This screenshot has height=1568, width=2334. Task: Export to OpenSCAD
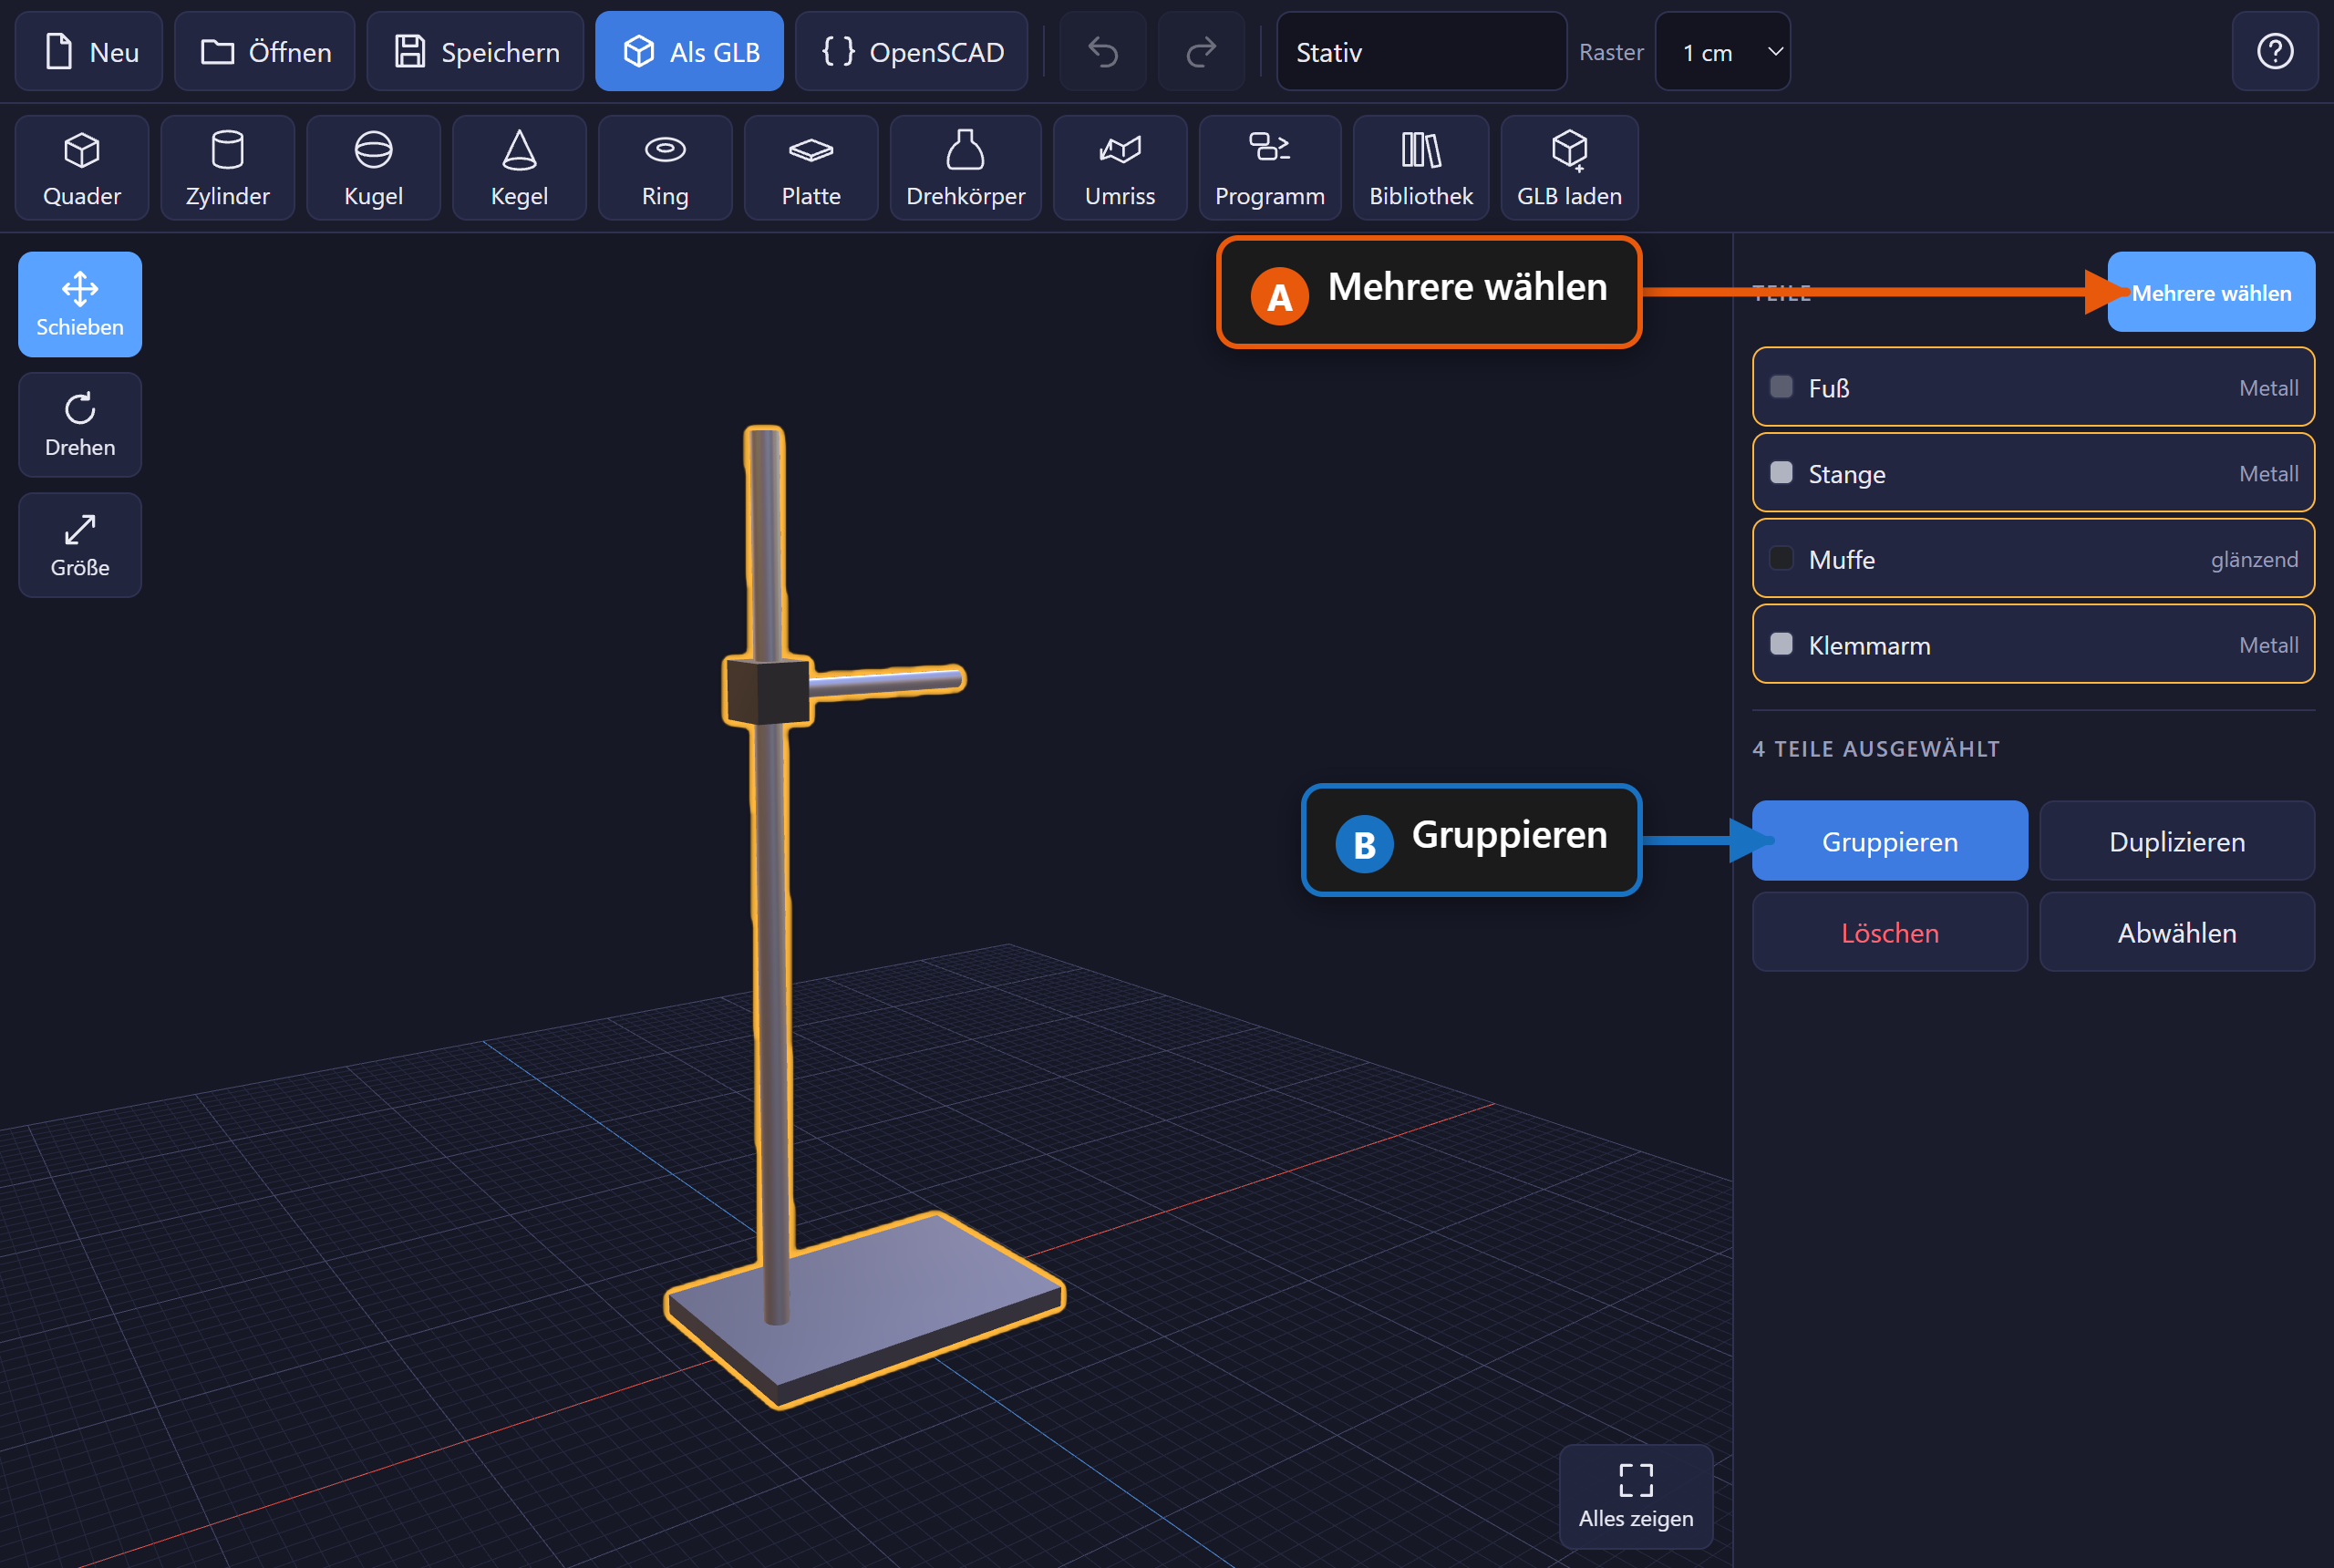pos(911,51)
